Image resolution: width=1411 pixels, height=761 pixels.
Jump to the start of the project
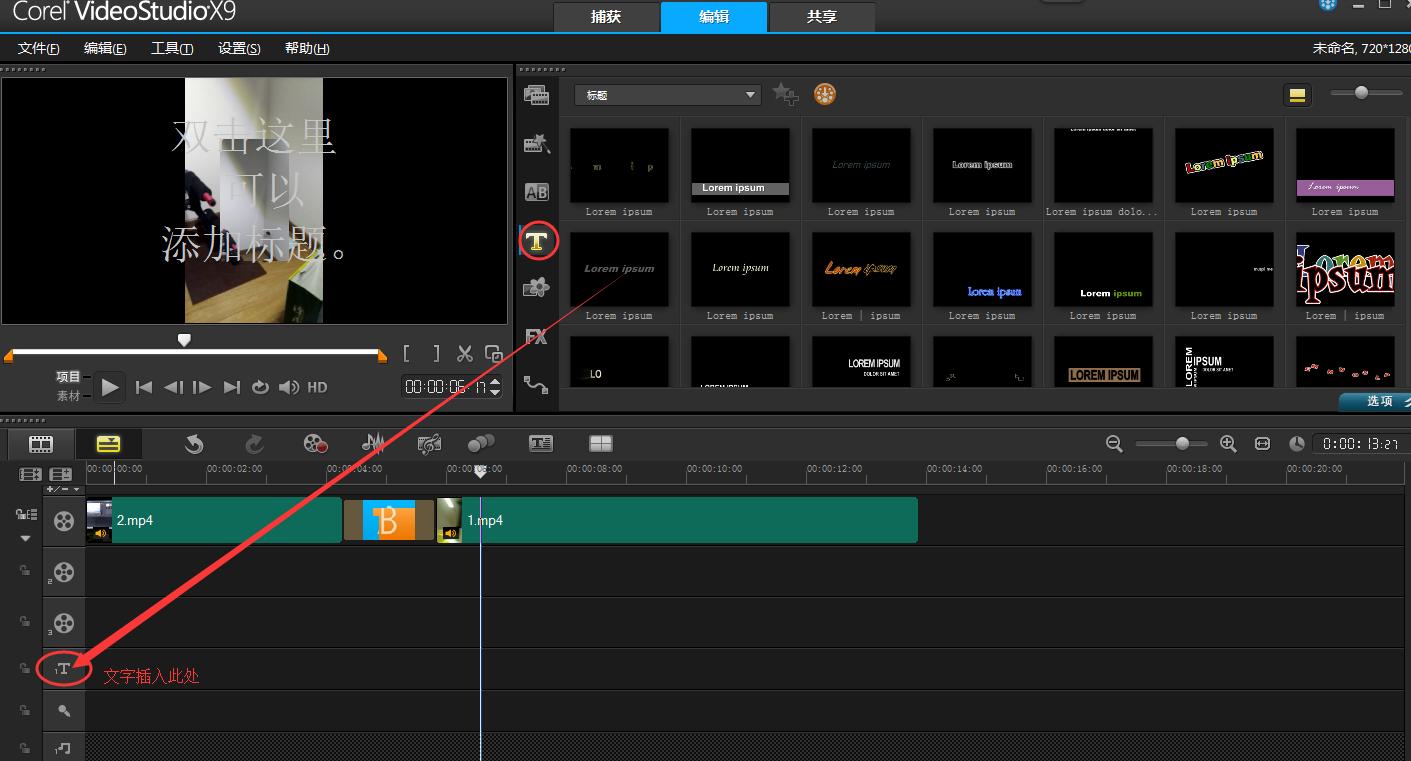pos(144,387)
